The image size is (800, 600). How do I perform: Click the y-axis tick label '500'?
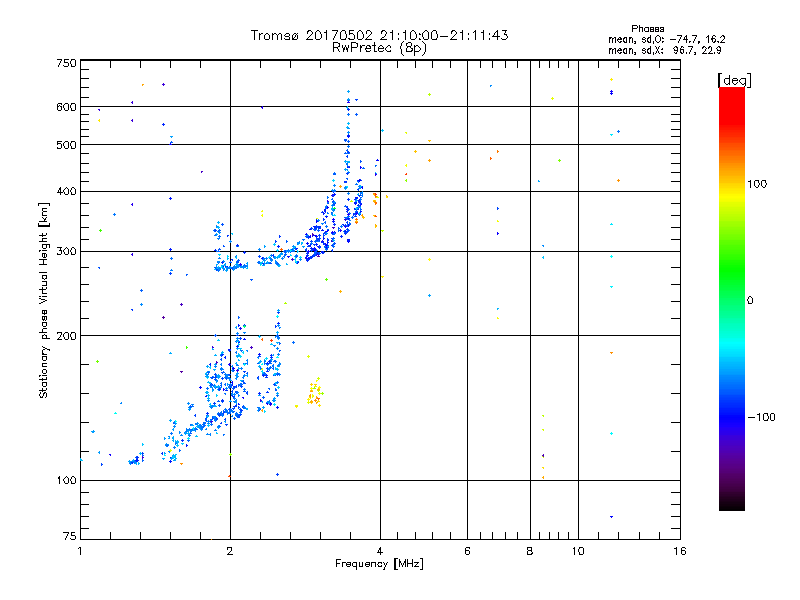[x=66, y=145]
